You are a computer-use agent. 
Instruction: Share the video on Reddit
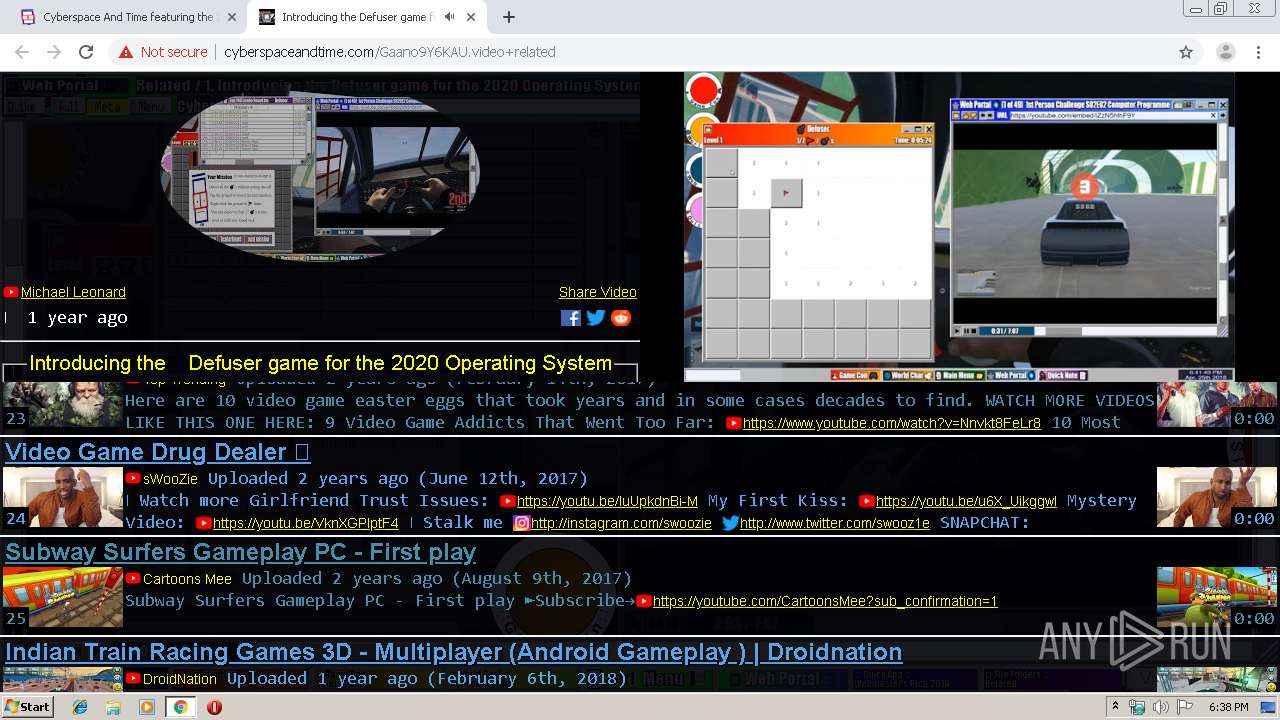[x=621, y=318]
